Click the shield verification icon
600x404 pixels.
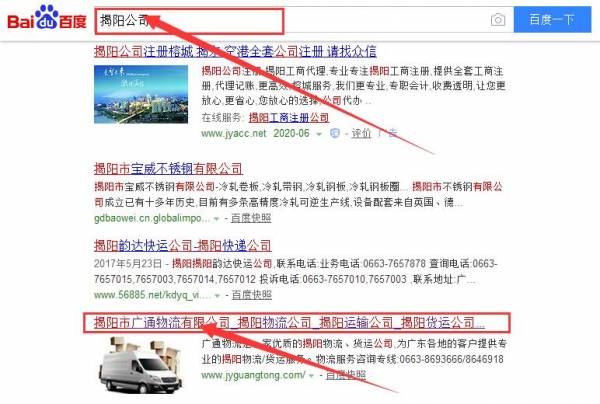(x=335, y=134)
